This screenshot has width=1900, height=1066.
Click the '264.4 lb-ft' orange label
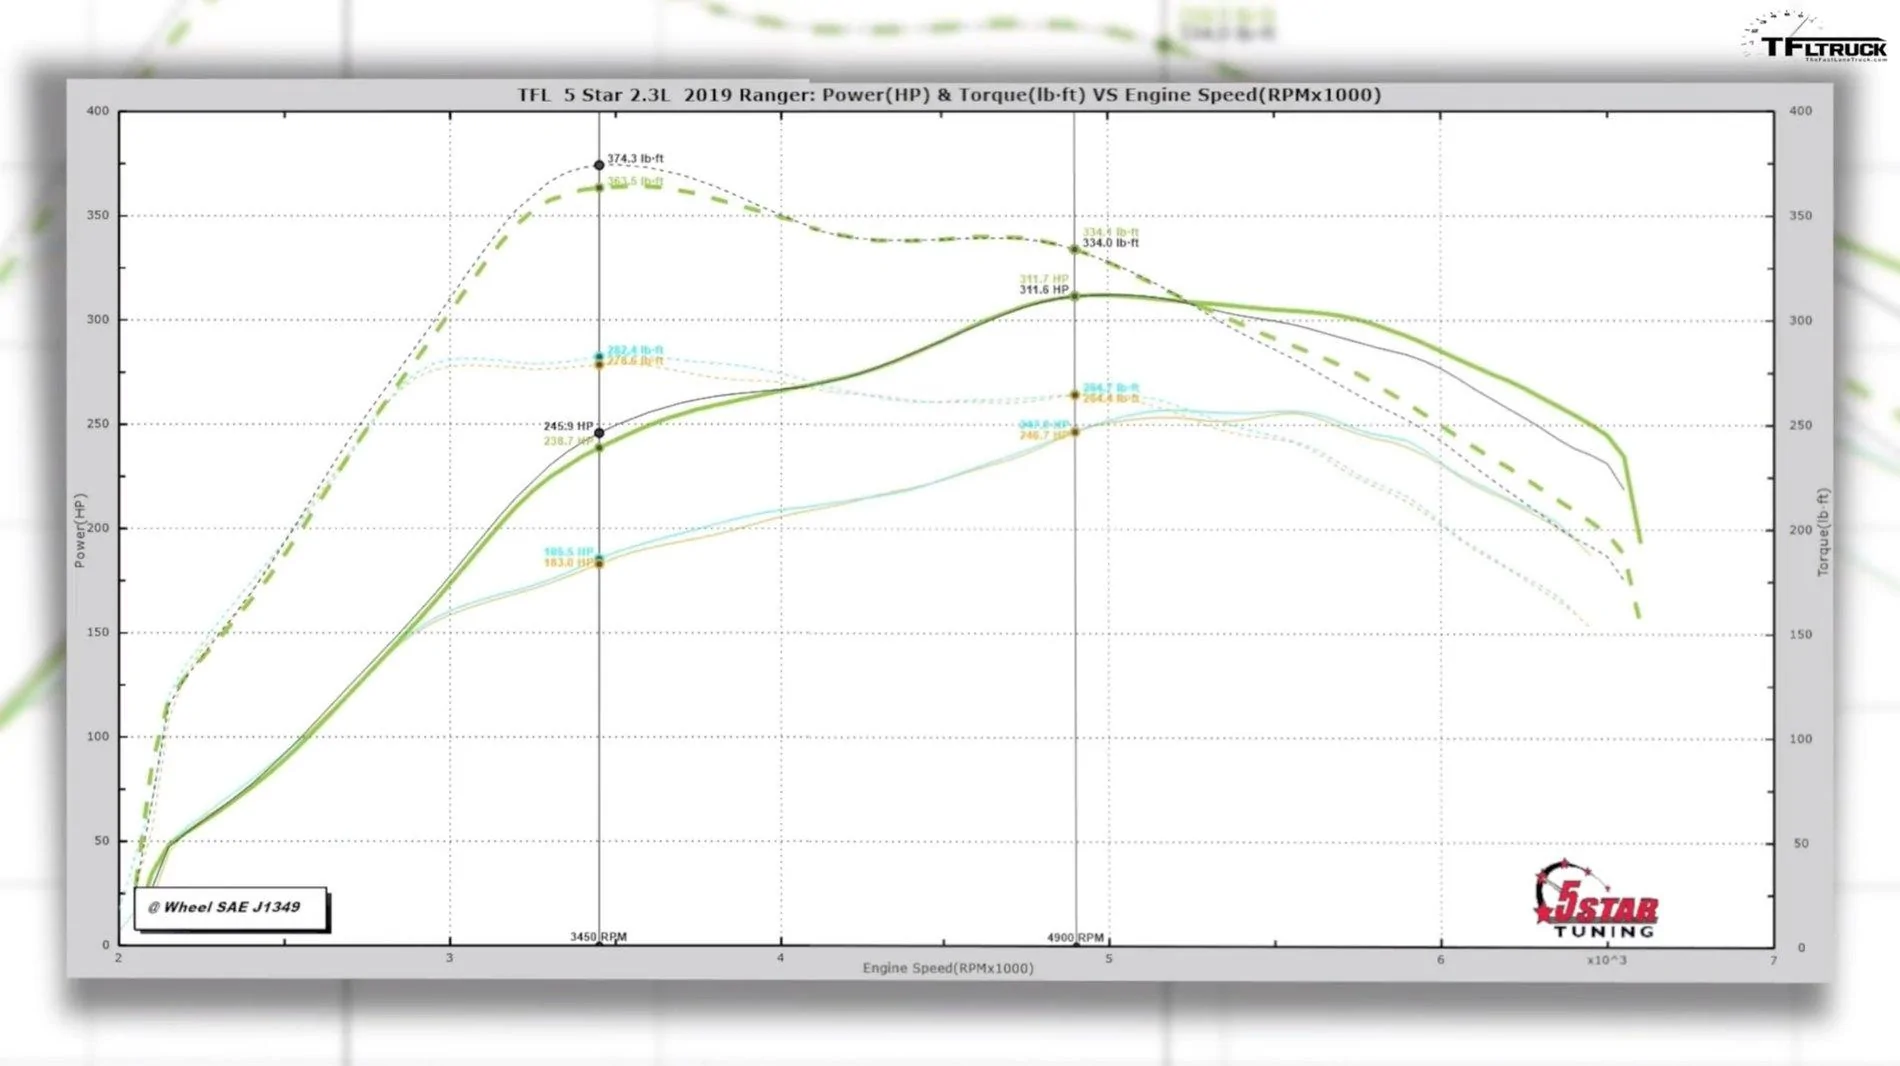pos(1110,398)
